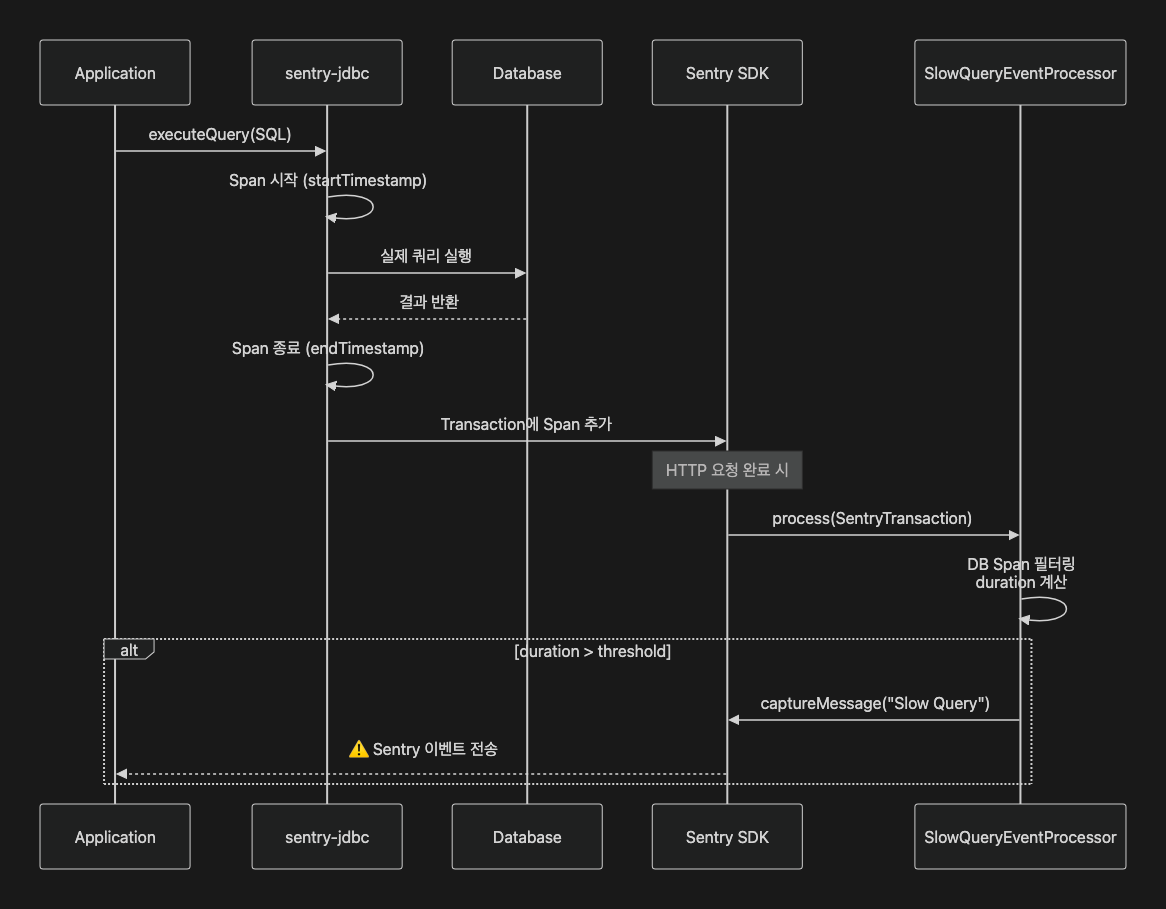
Task: Select the captureMessage("Slow Query") label
Action: click(875, 704)
